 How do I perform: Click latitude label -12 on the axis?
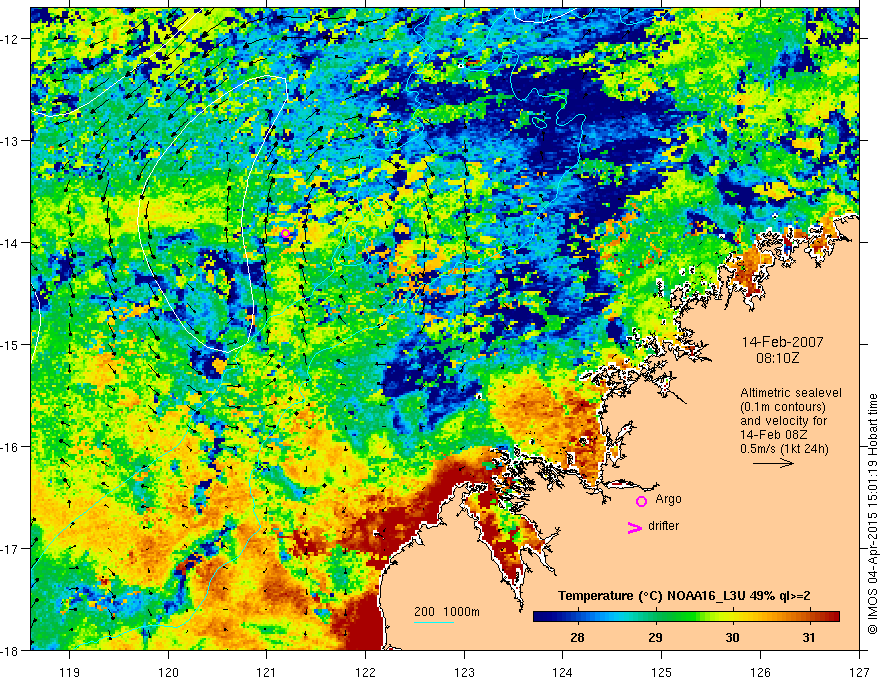(x=11, y=39)
